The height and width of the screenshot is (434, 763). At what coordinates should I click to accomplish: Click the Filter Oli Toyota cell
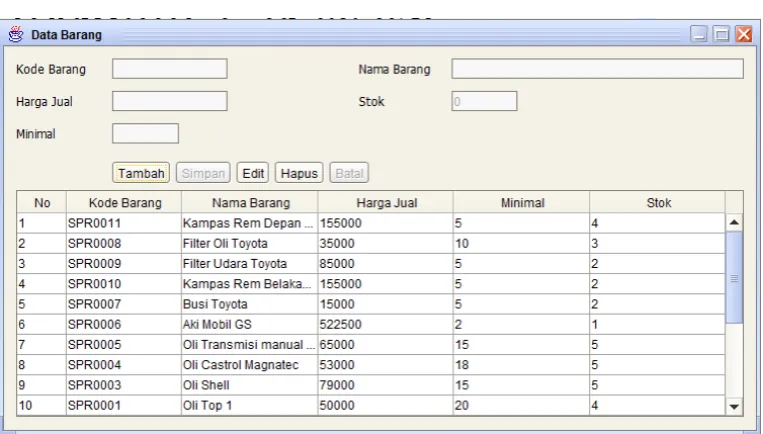(x=250, y=243)
